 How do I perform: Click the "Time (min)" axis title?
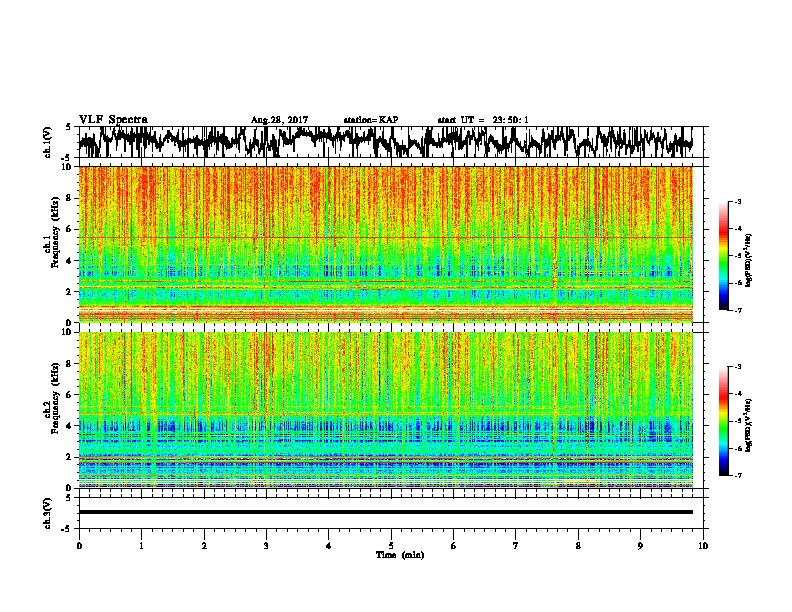(x=400, y=555)
